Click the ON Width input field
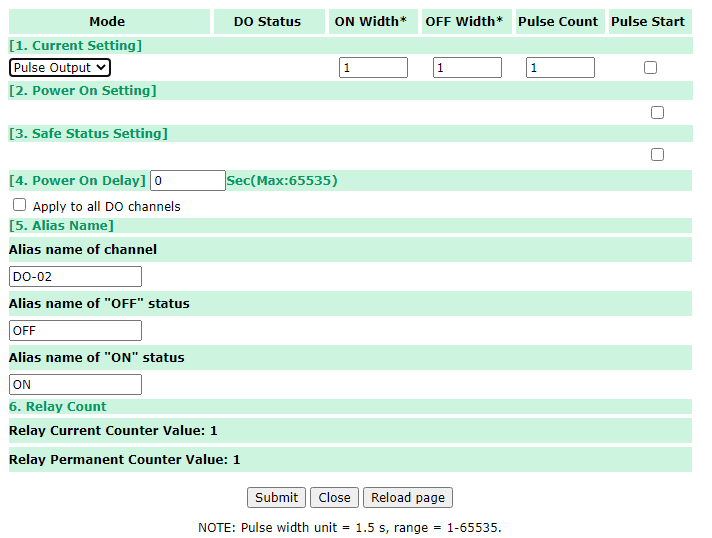Screen dimensions: 712x538 pyautogui.click(x=373, y=68)
